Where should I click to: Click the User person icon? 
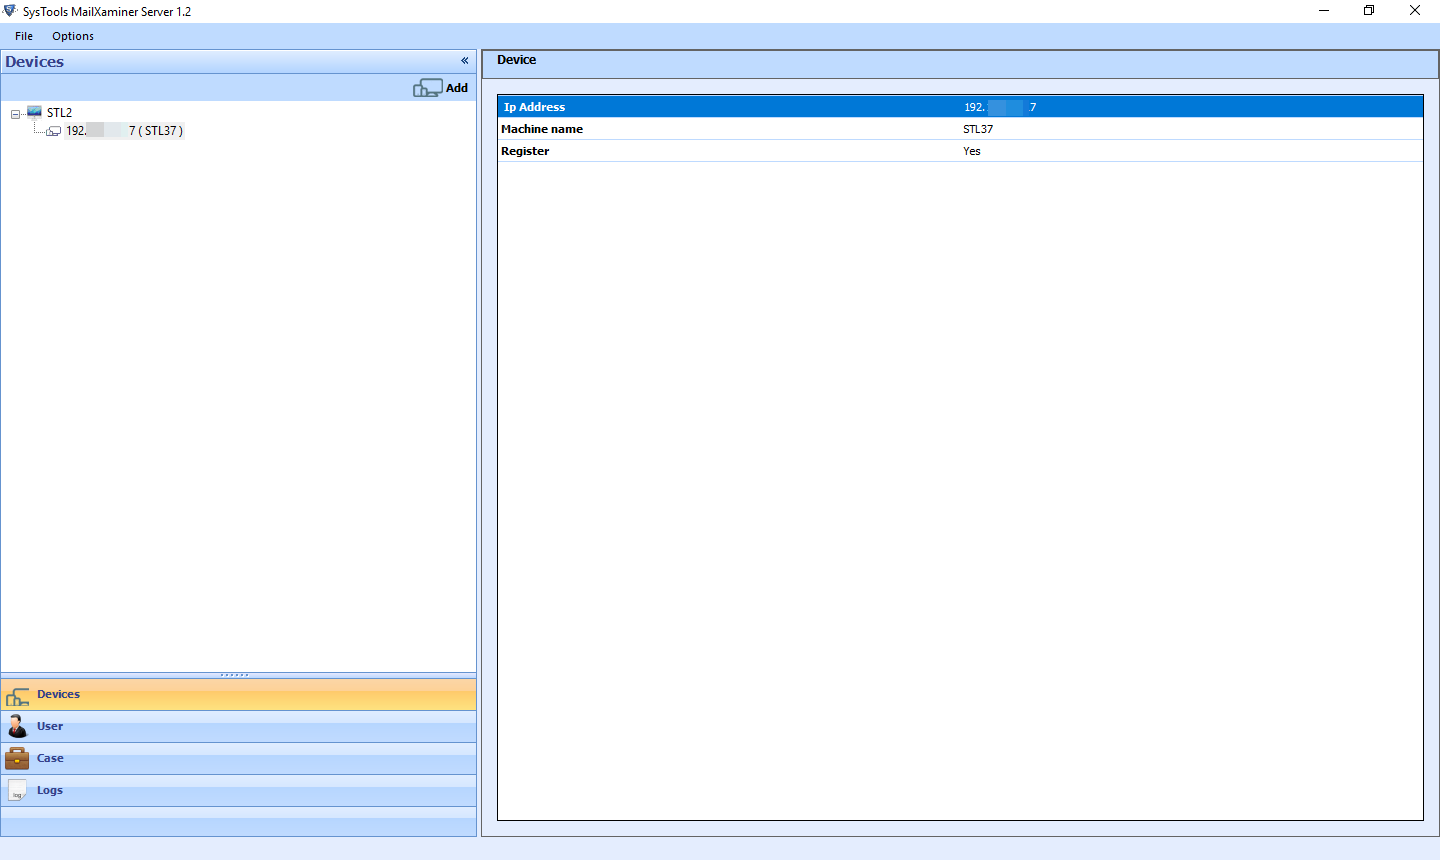pos(17,726)
